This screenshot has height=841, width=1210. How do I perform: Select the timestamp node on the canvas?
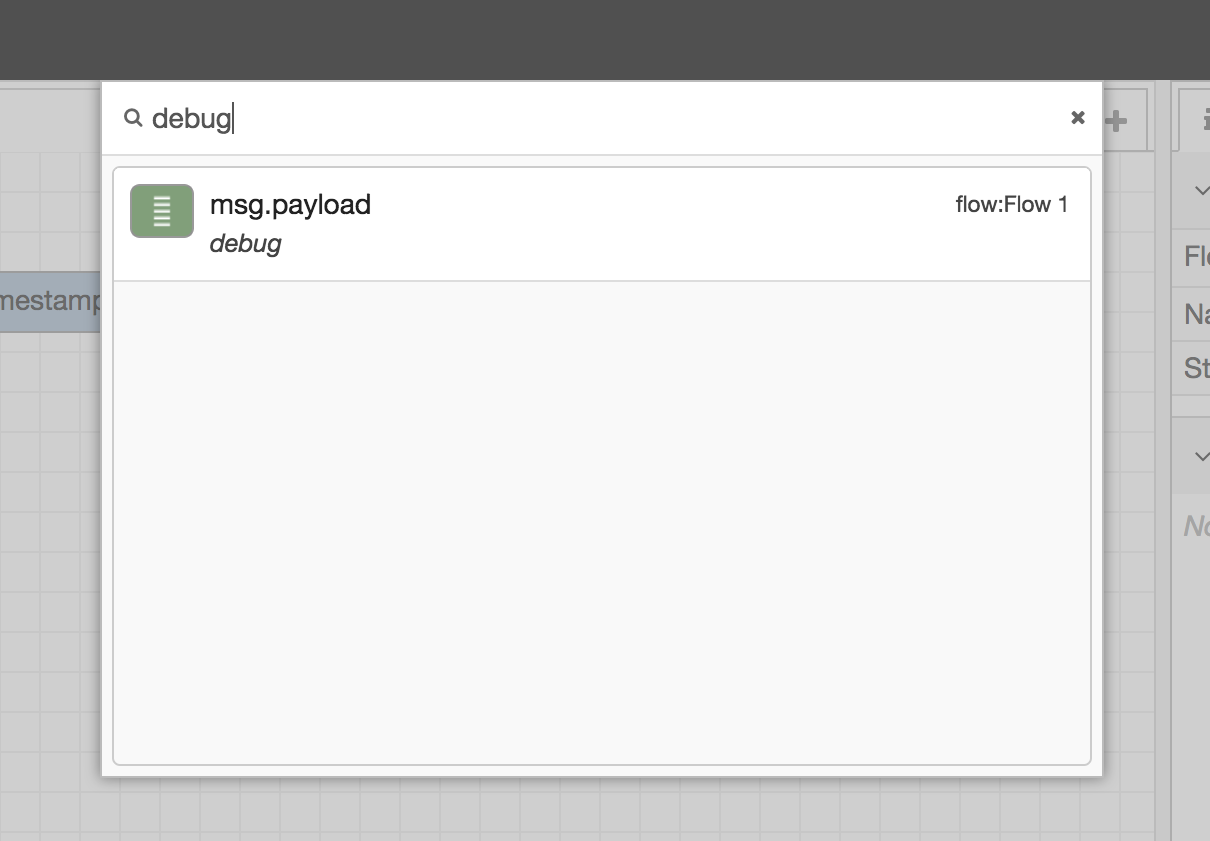click(x=50, y=301)
